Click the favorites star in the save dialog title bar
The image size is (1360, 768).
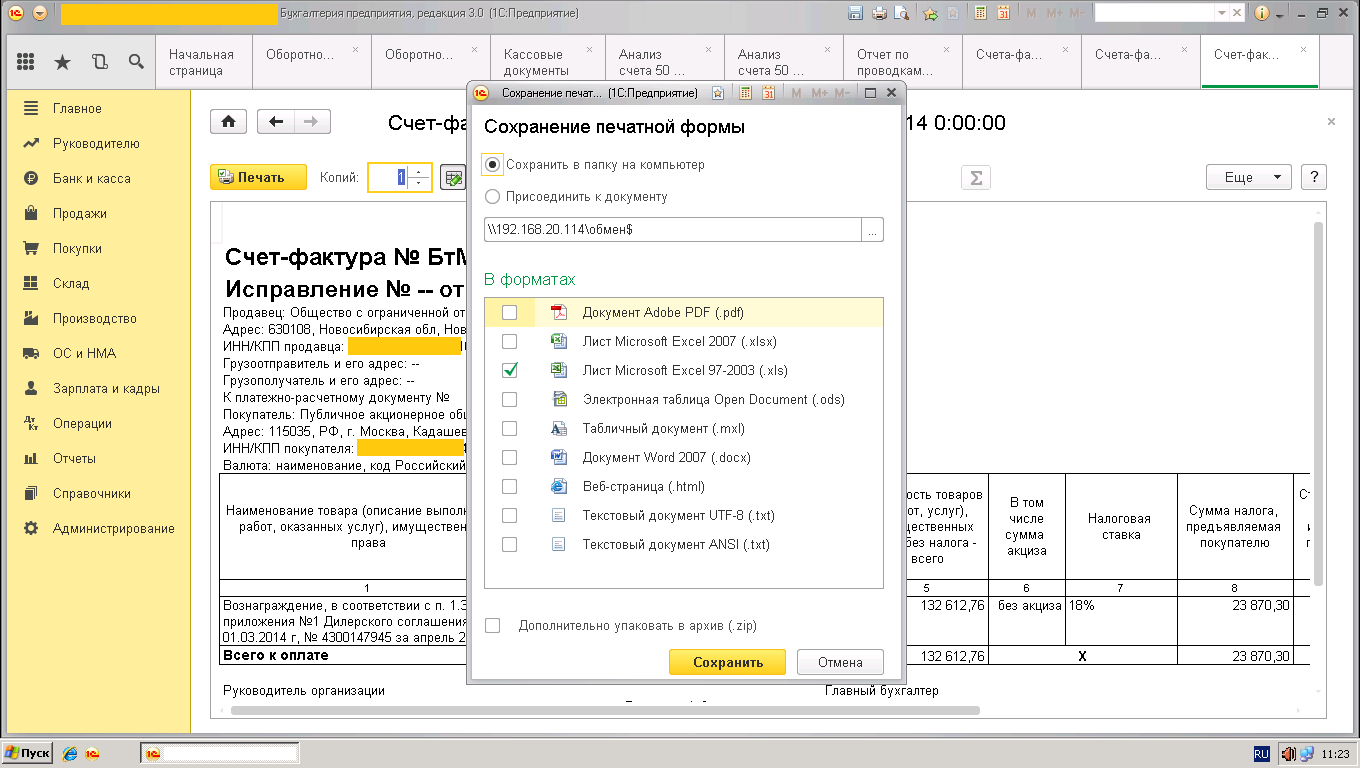(x=717, y=93)
